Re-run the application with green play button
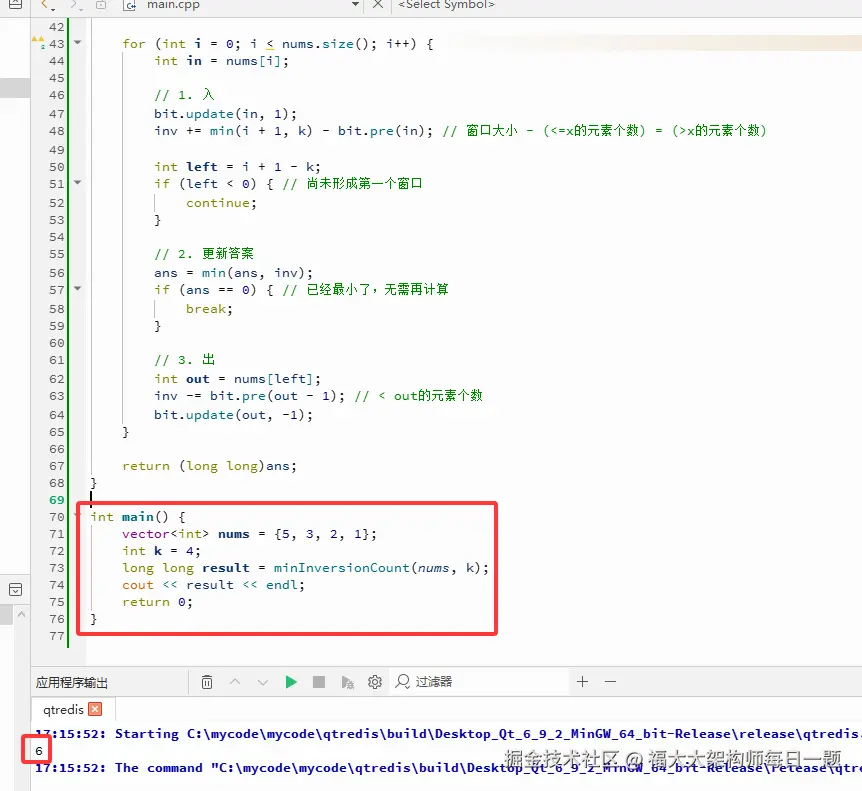Image resolution: width=862 pixels, height=791 pixels. click(291, 682)
